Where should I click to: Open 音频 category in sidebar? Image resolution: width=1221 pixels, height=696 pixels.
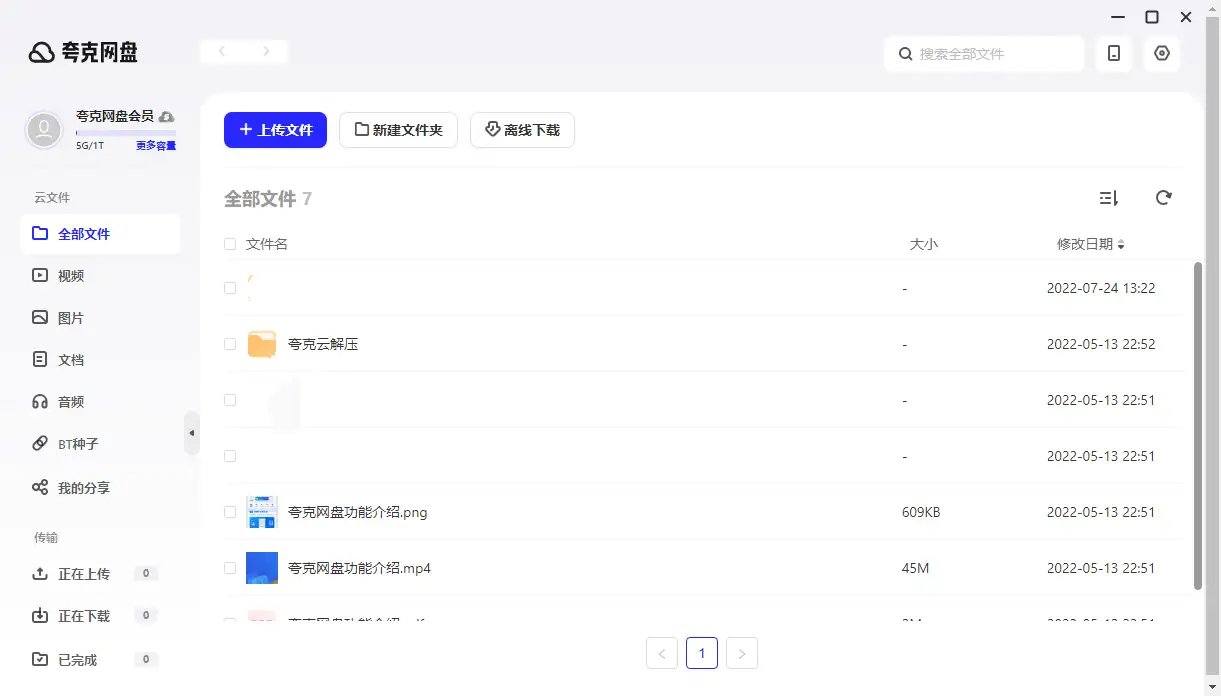pos(100,402)
